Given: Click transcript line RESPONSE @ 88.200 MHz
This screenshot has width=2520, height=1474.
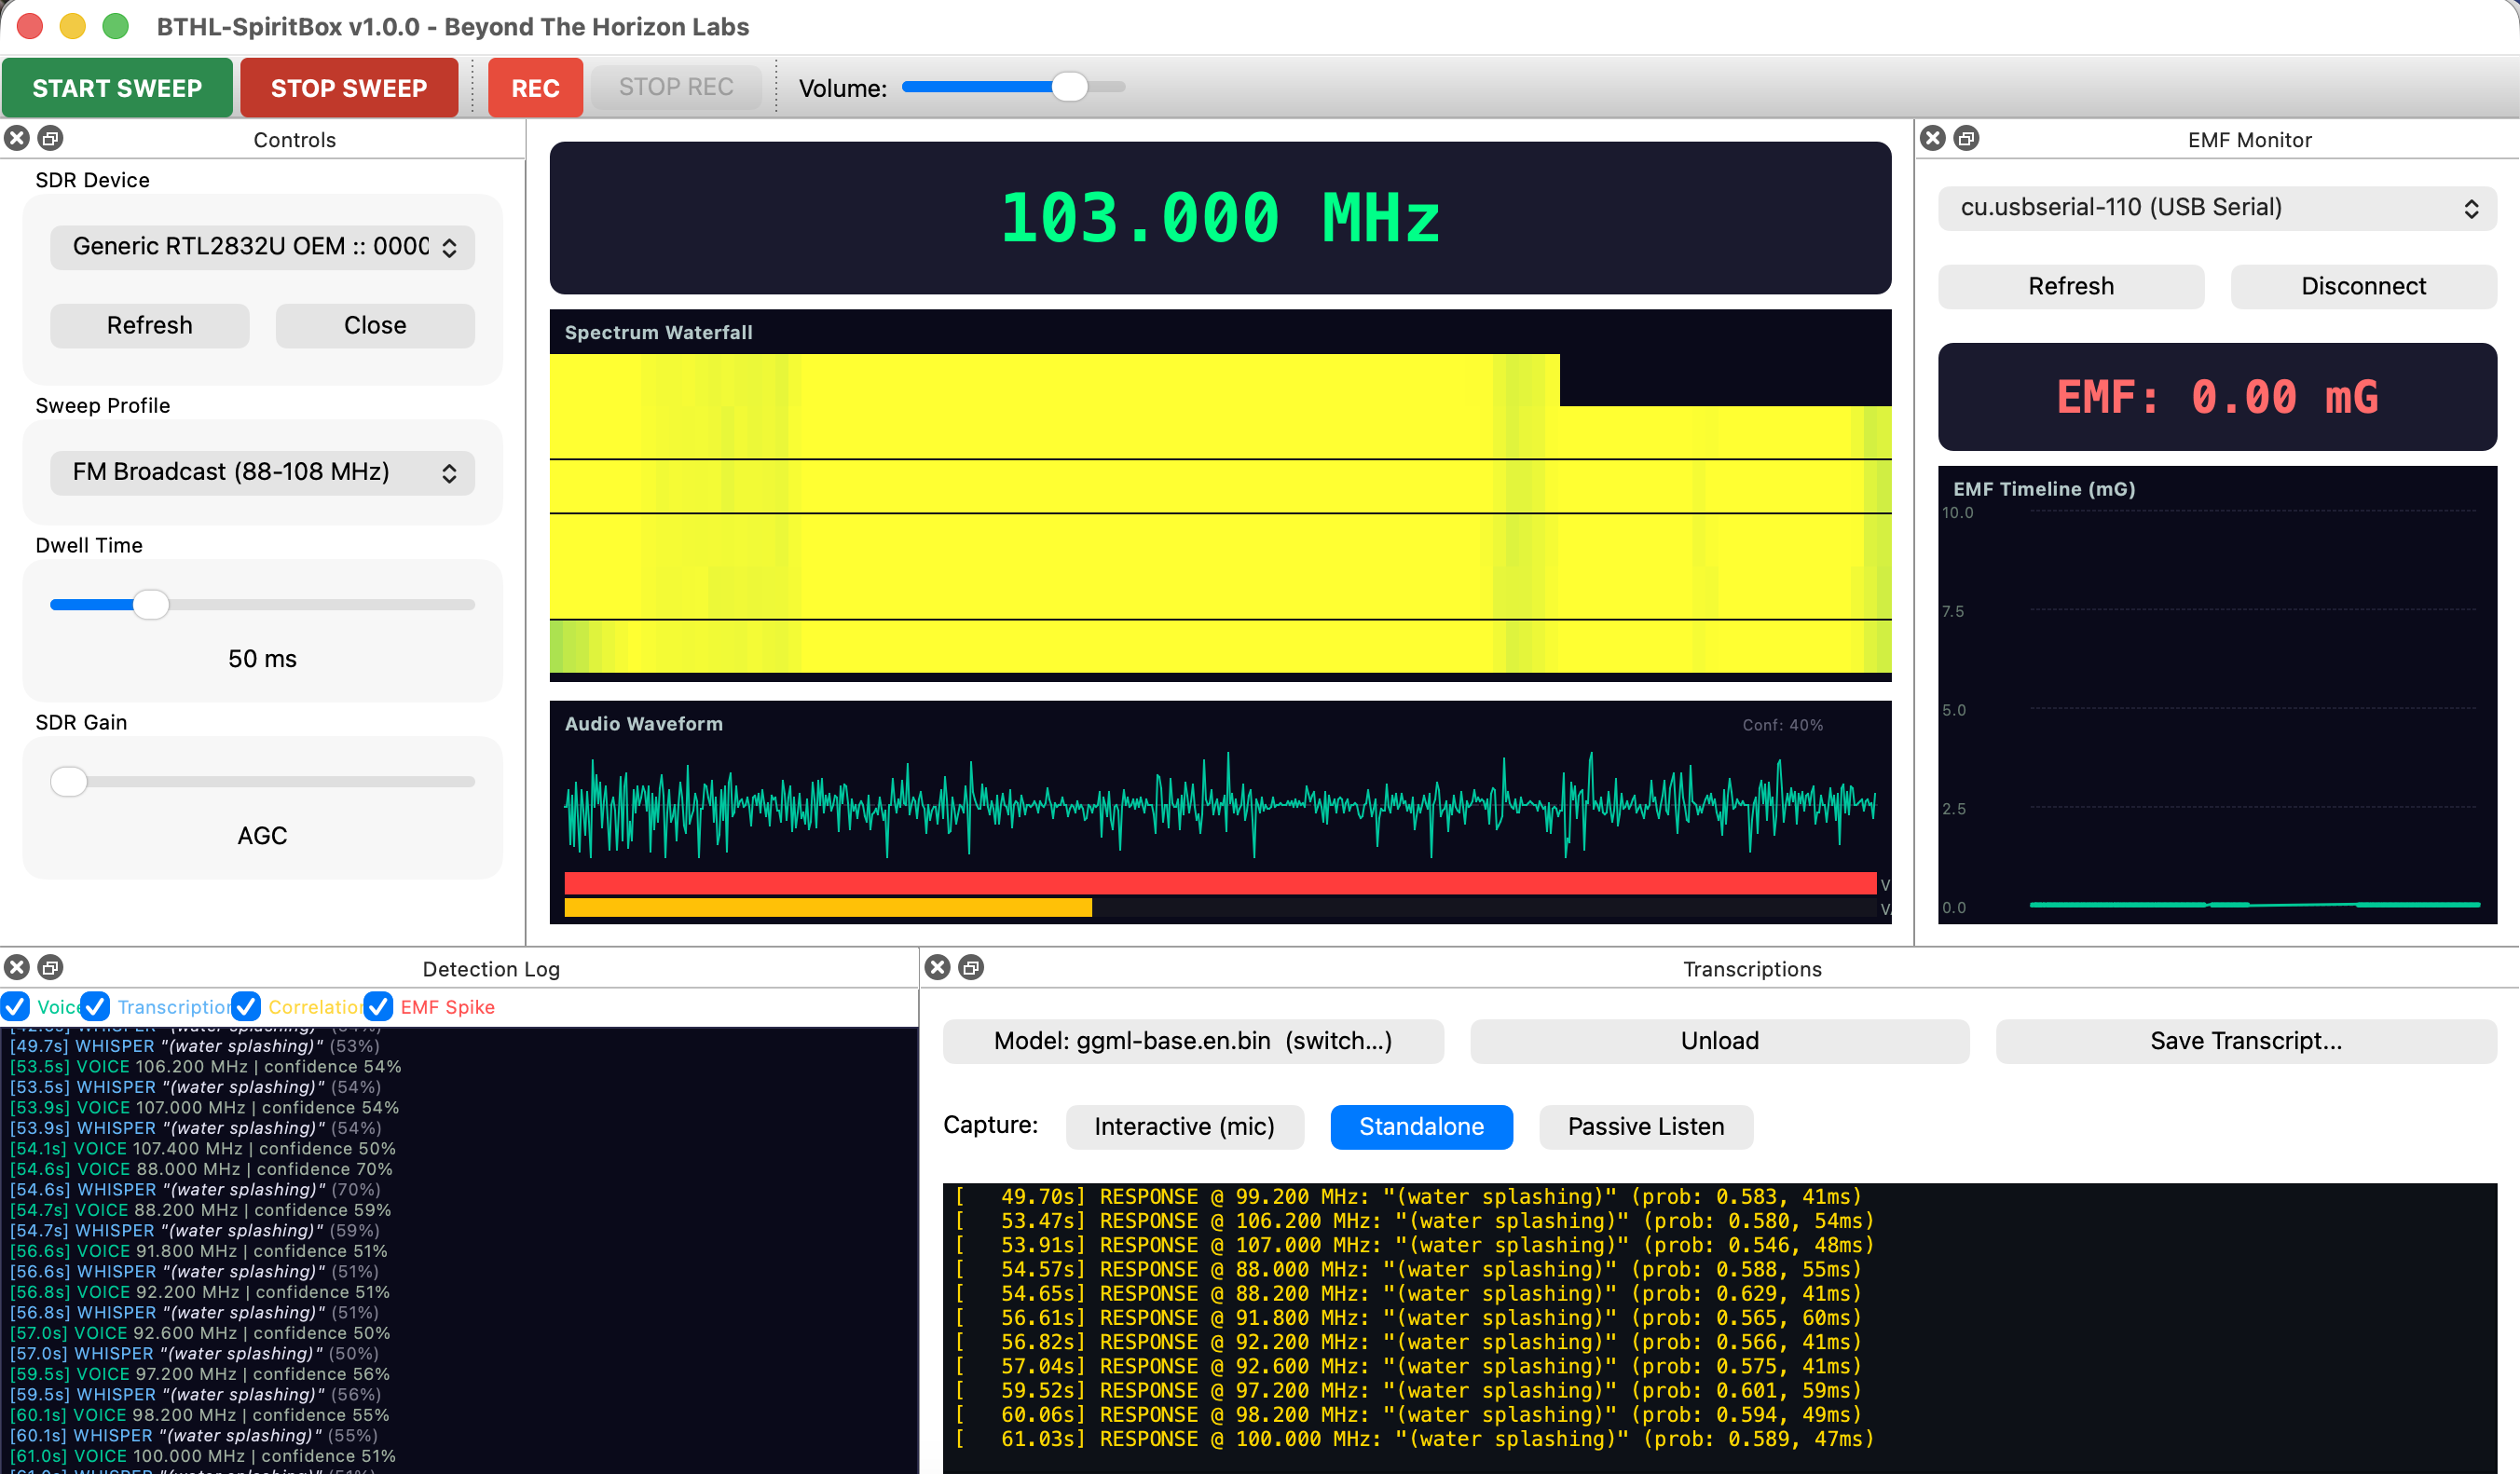Looking at the screenshot, I should click(1408, 1294).
